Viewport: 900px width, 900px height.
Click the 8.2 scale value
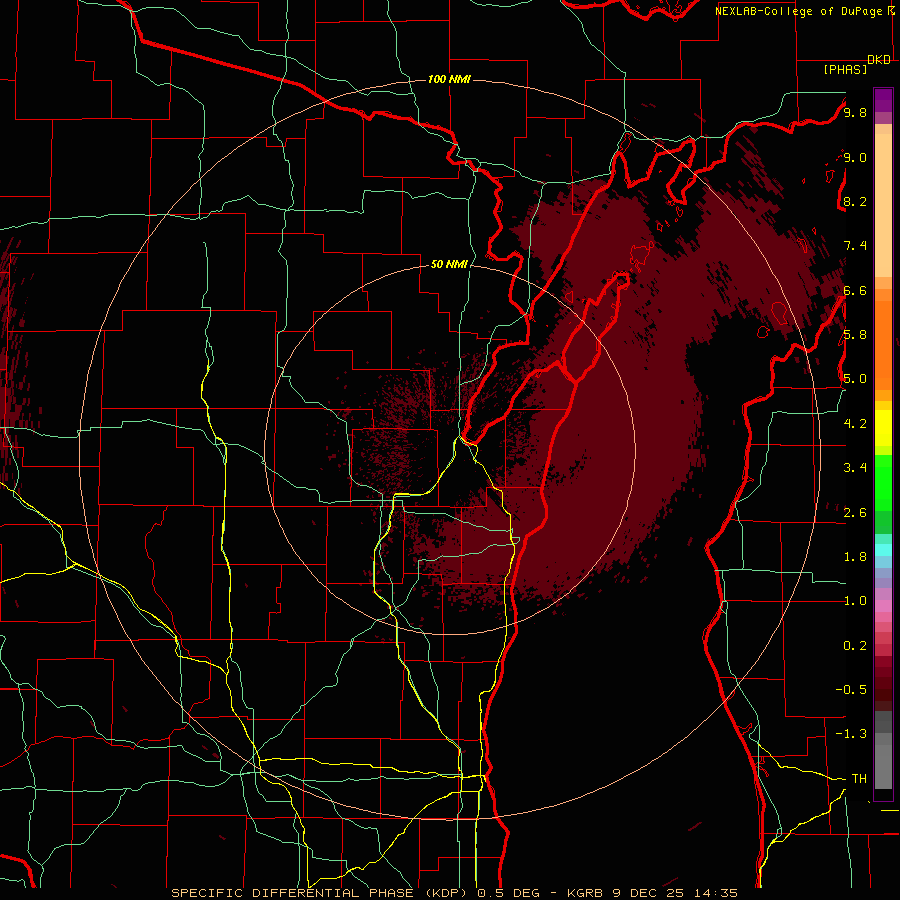(x=855, y=202)
